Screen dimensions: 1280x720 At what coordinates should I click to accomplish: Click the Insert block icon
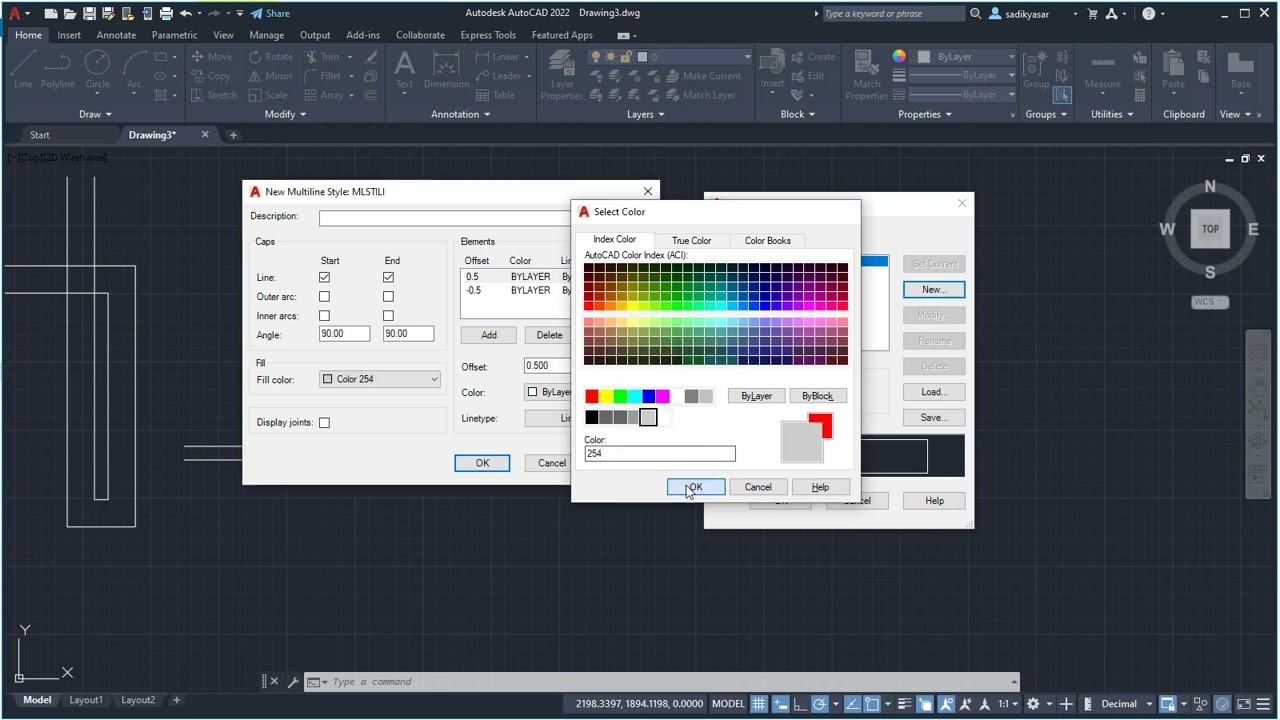pos(772,70)
